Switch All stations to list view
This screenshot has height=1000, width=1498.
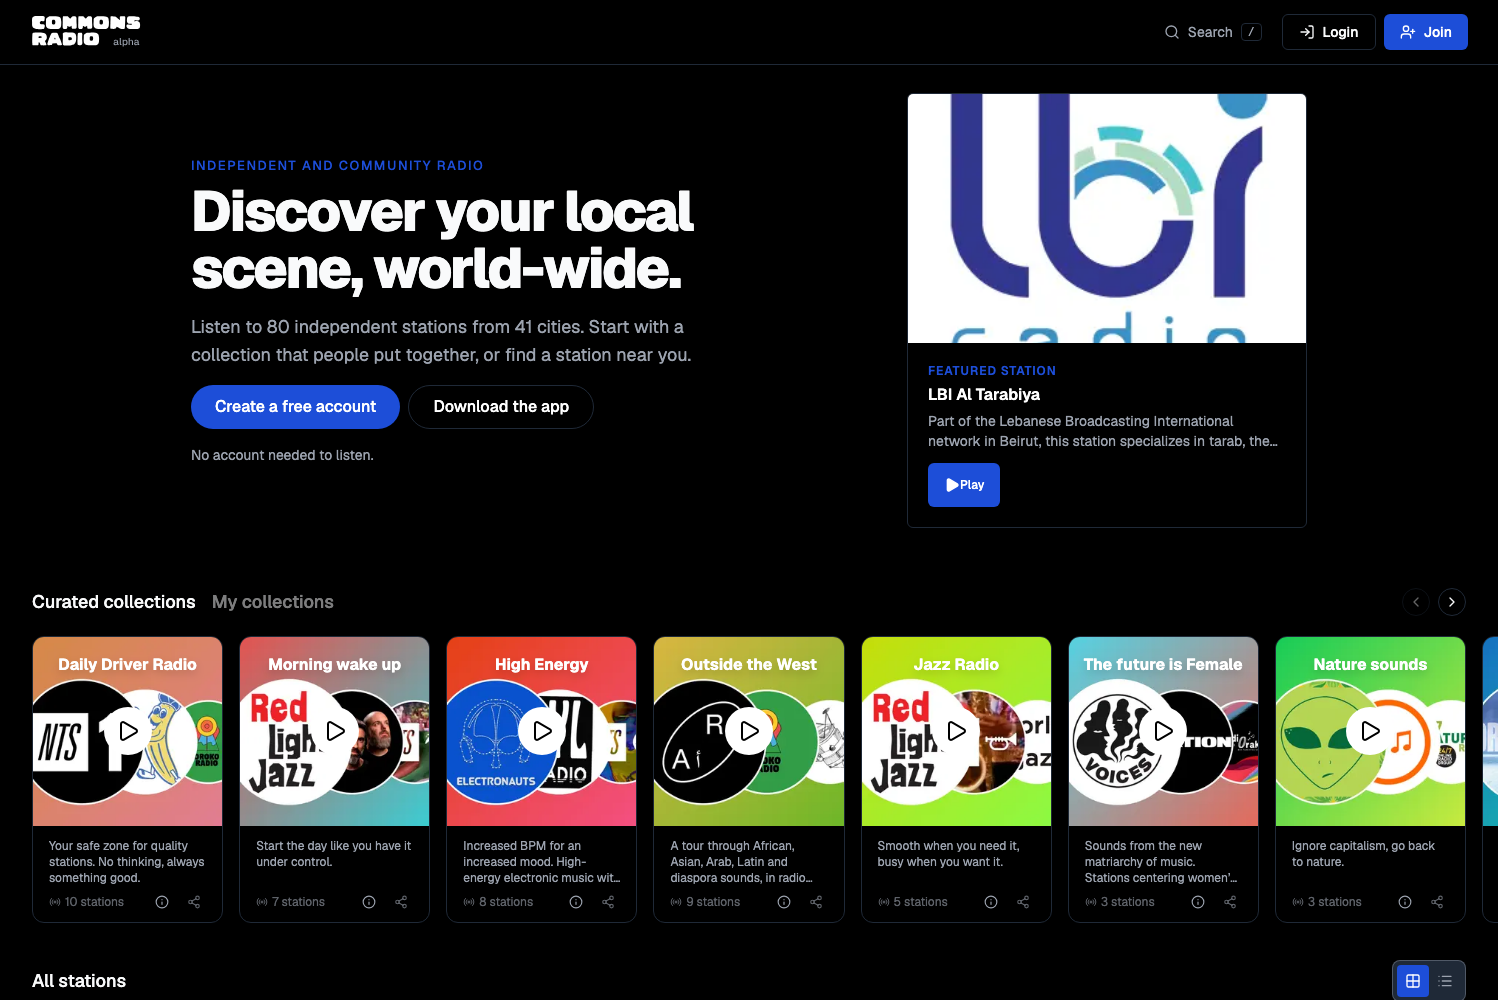coord(1445,981)
